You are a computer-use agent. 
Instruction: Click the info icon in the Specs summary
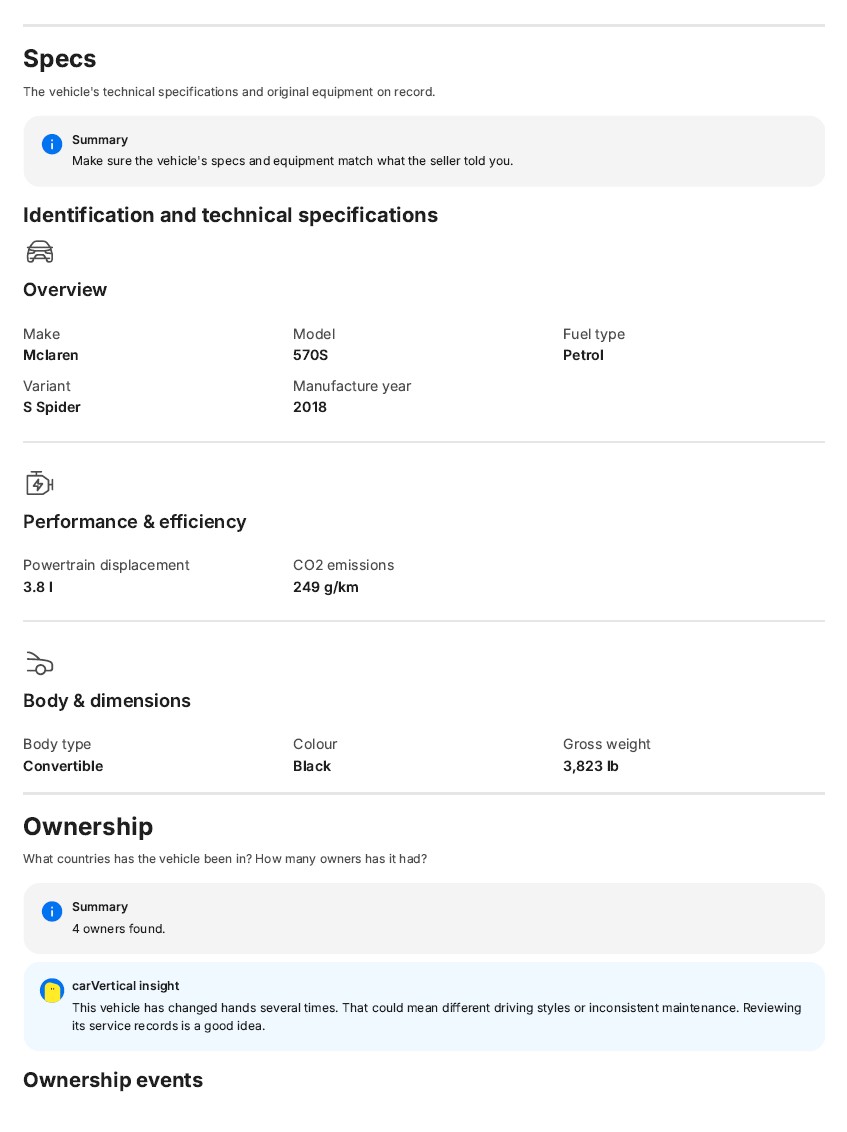(x=52, y=144)
